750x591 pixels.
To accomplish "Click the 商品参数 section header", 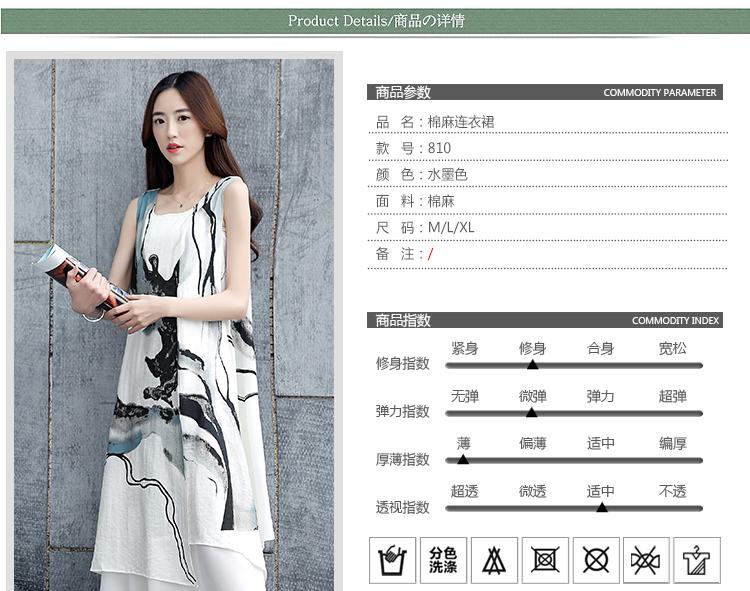I will [403, 92].
